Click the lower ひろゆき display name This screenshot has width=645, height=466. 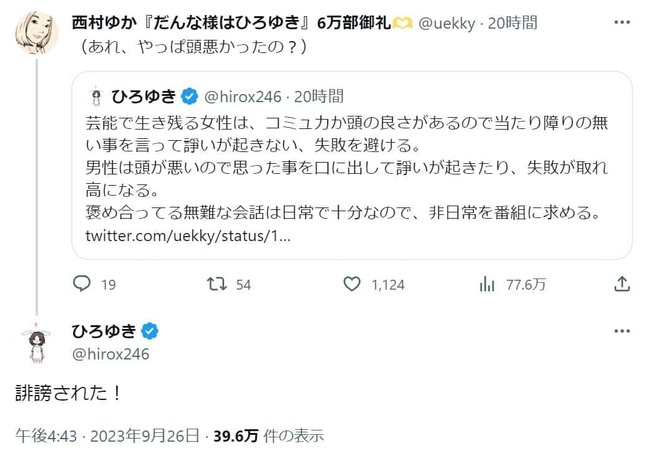click(103, 331)
